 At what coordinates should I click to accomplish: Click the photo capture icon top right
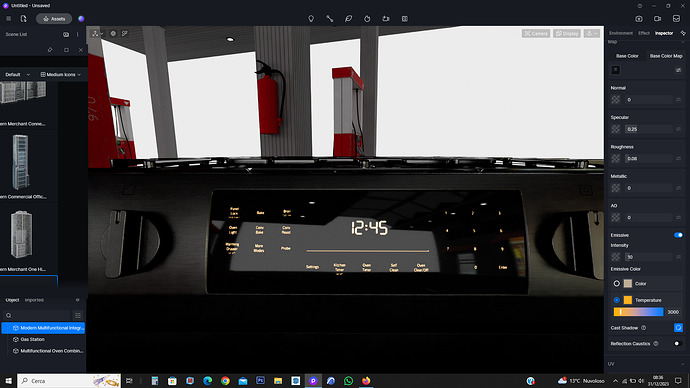click(x=639, y=18)
